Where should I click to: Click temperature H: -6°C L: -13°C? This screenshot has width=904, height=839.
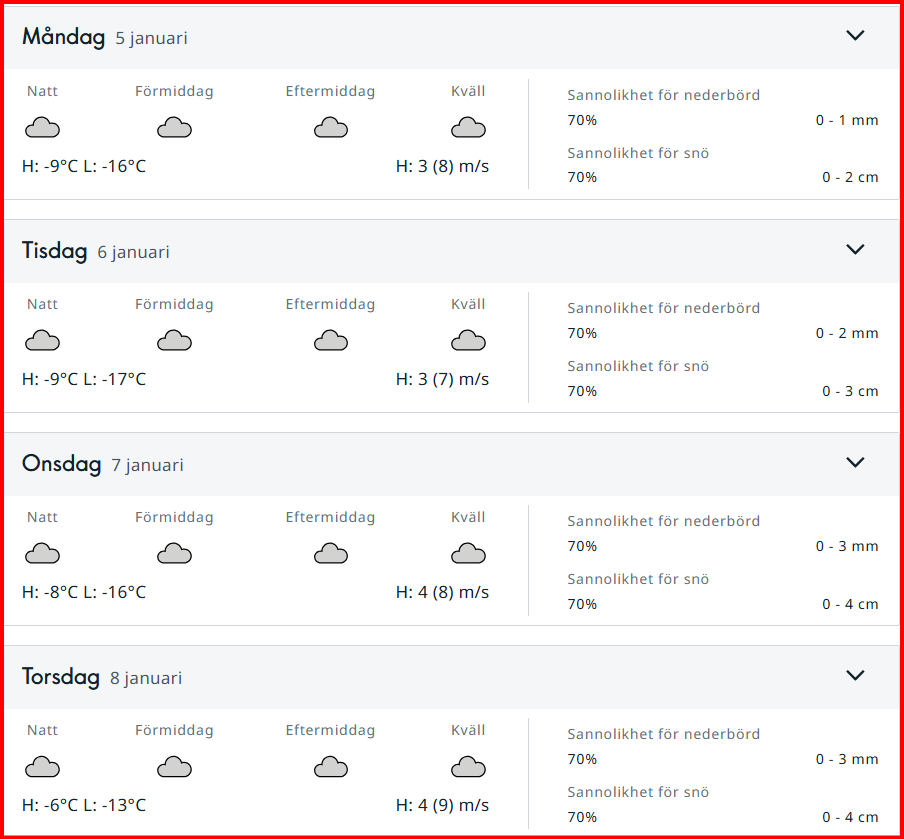pos(84,805)
